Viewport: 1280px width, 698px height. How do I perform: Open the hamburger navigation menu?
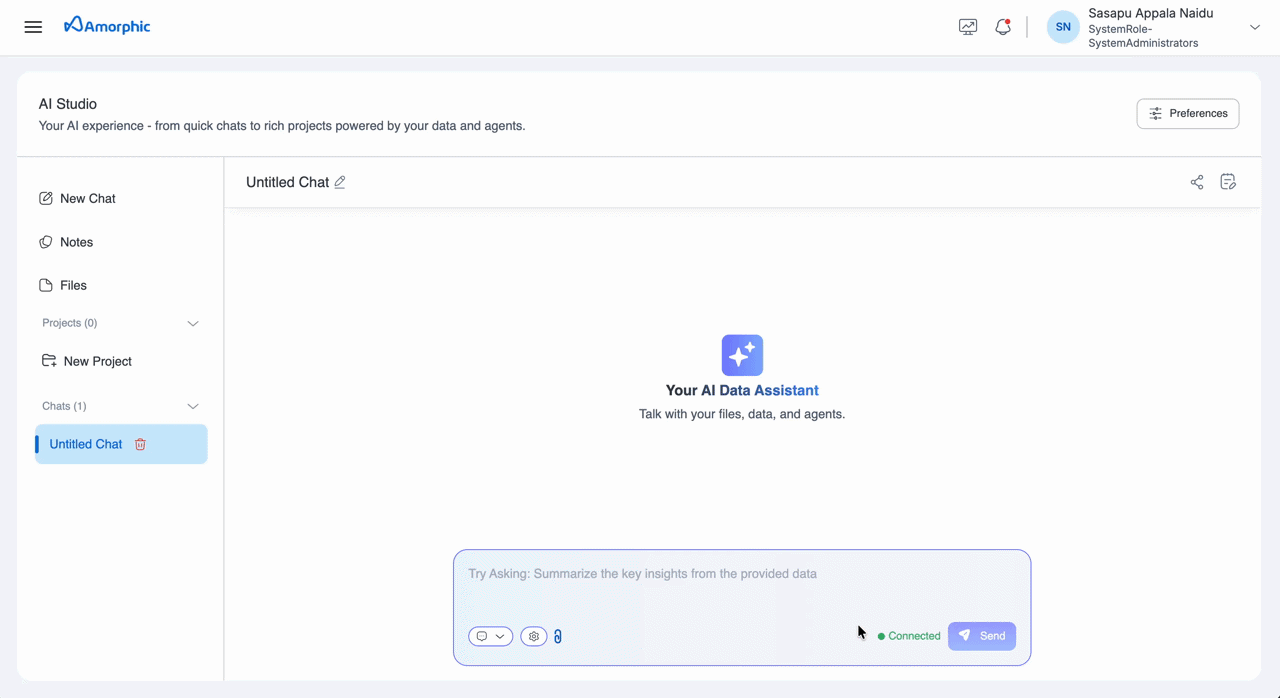[x=33, y=27]
